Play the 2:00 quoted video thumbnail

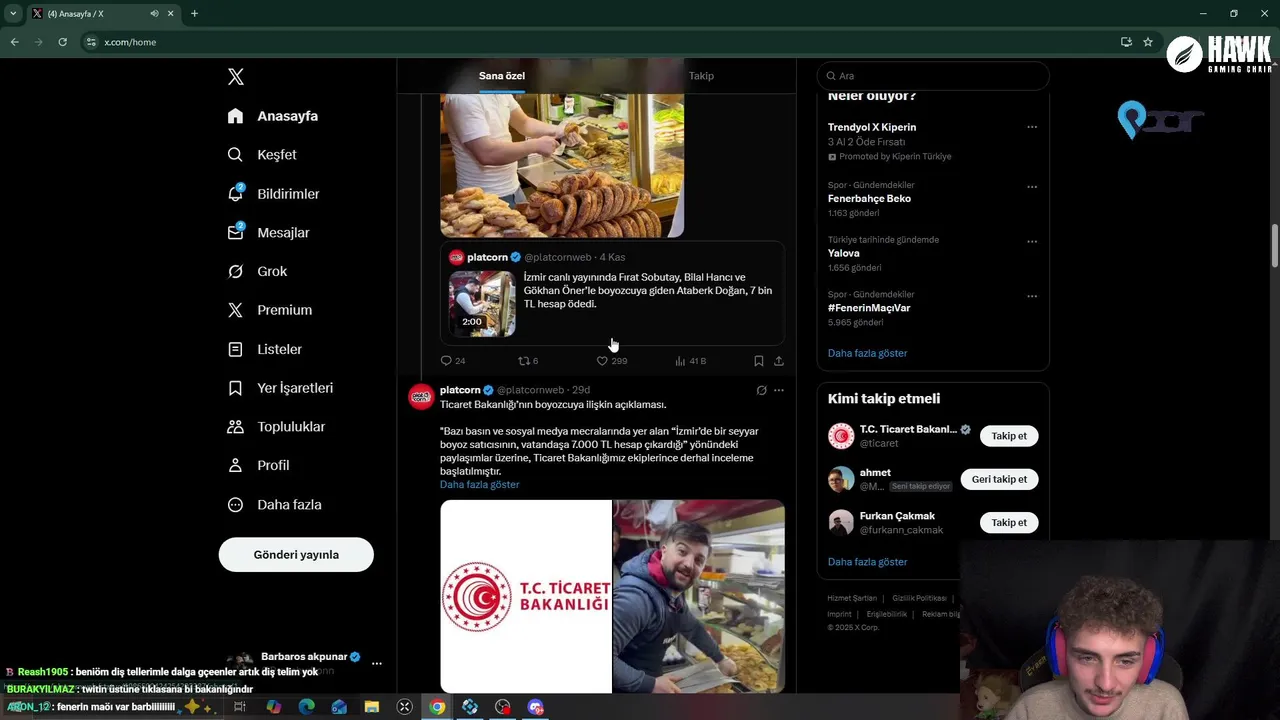coord(482,304)
